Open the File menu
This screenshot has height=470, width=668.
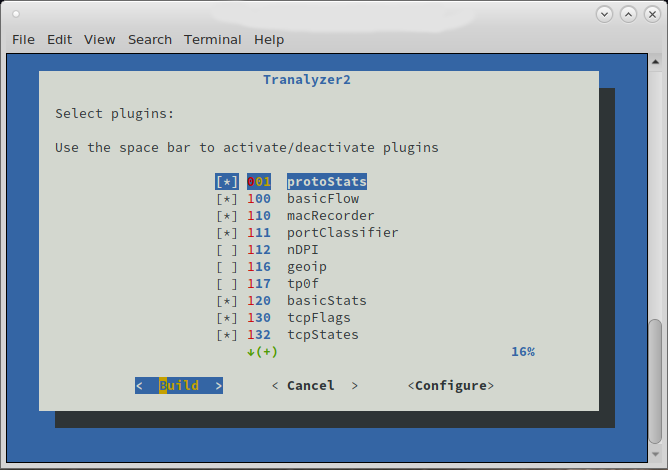coord(23,40)
